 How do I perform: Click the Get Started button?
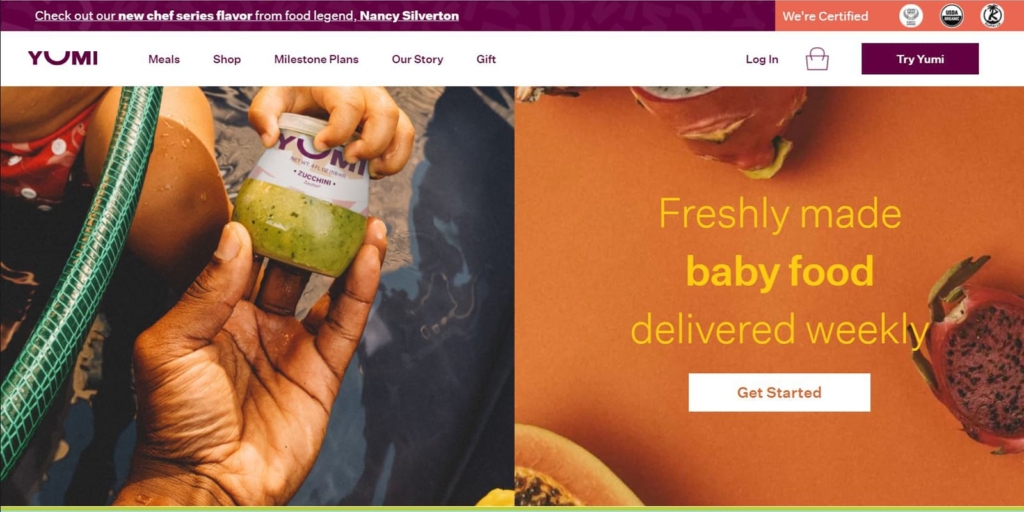coord(779,392)
